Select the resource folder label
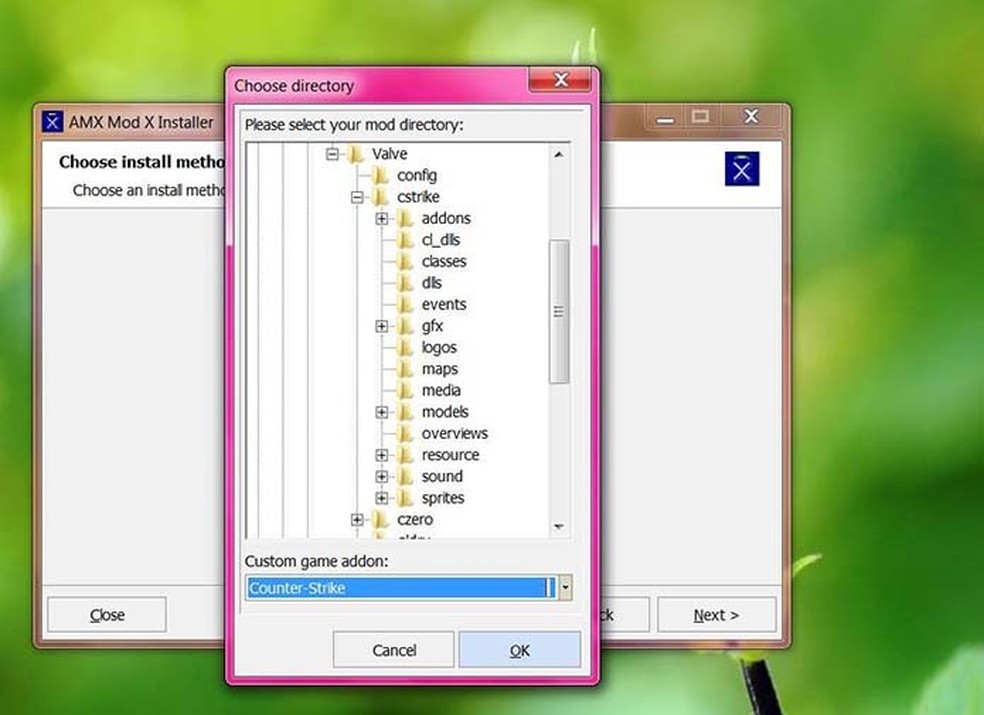The width and height of the screenshot is (984, 715). pos(450,454)
